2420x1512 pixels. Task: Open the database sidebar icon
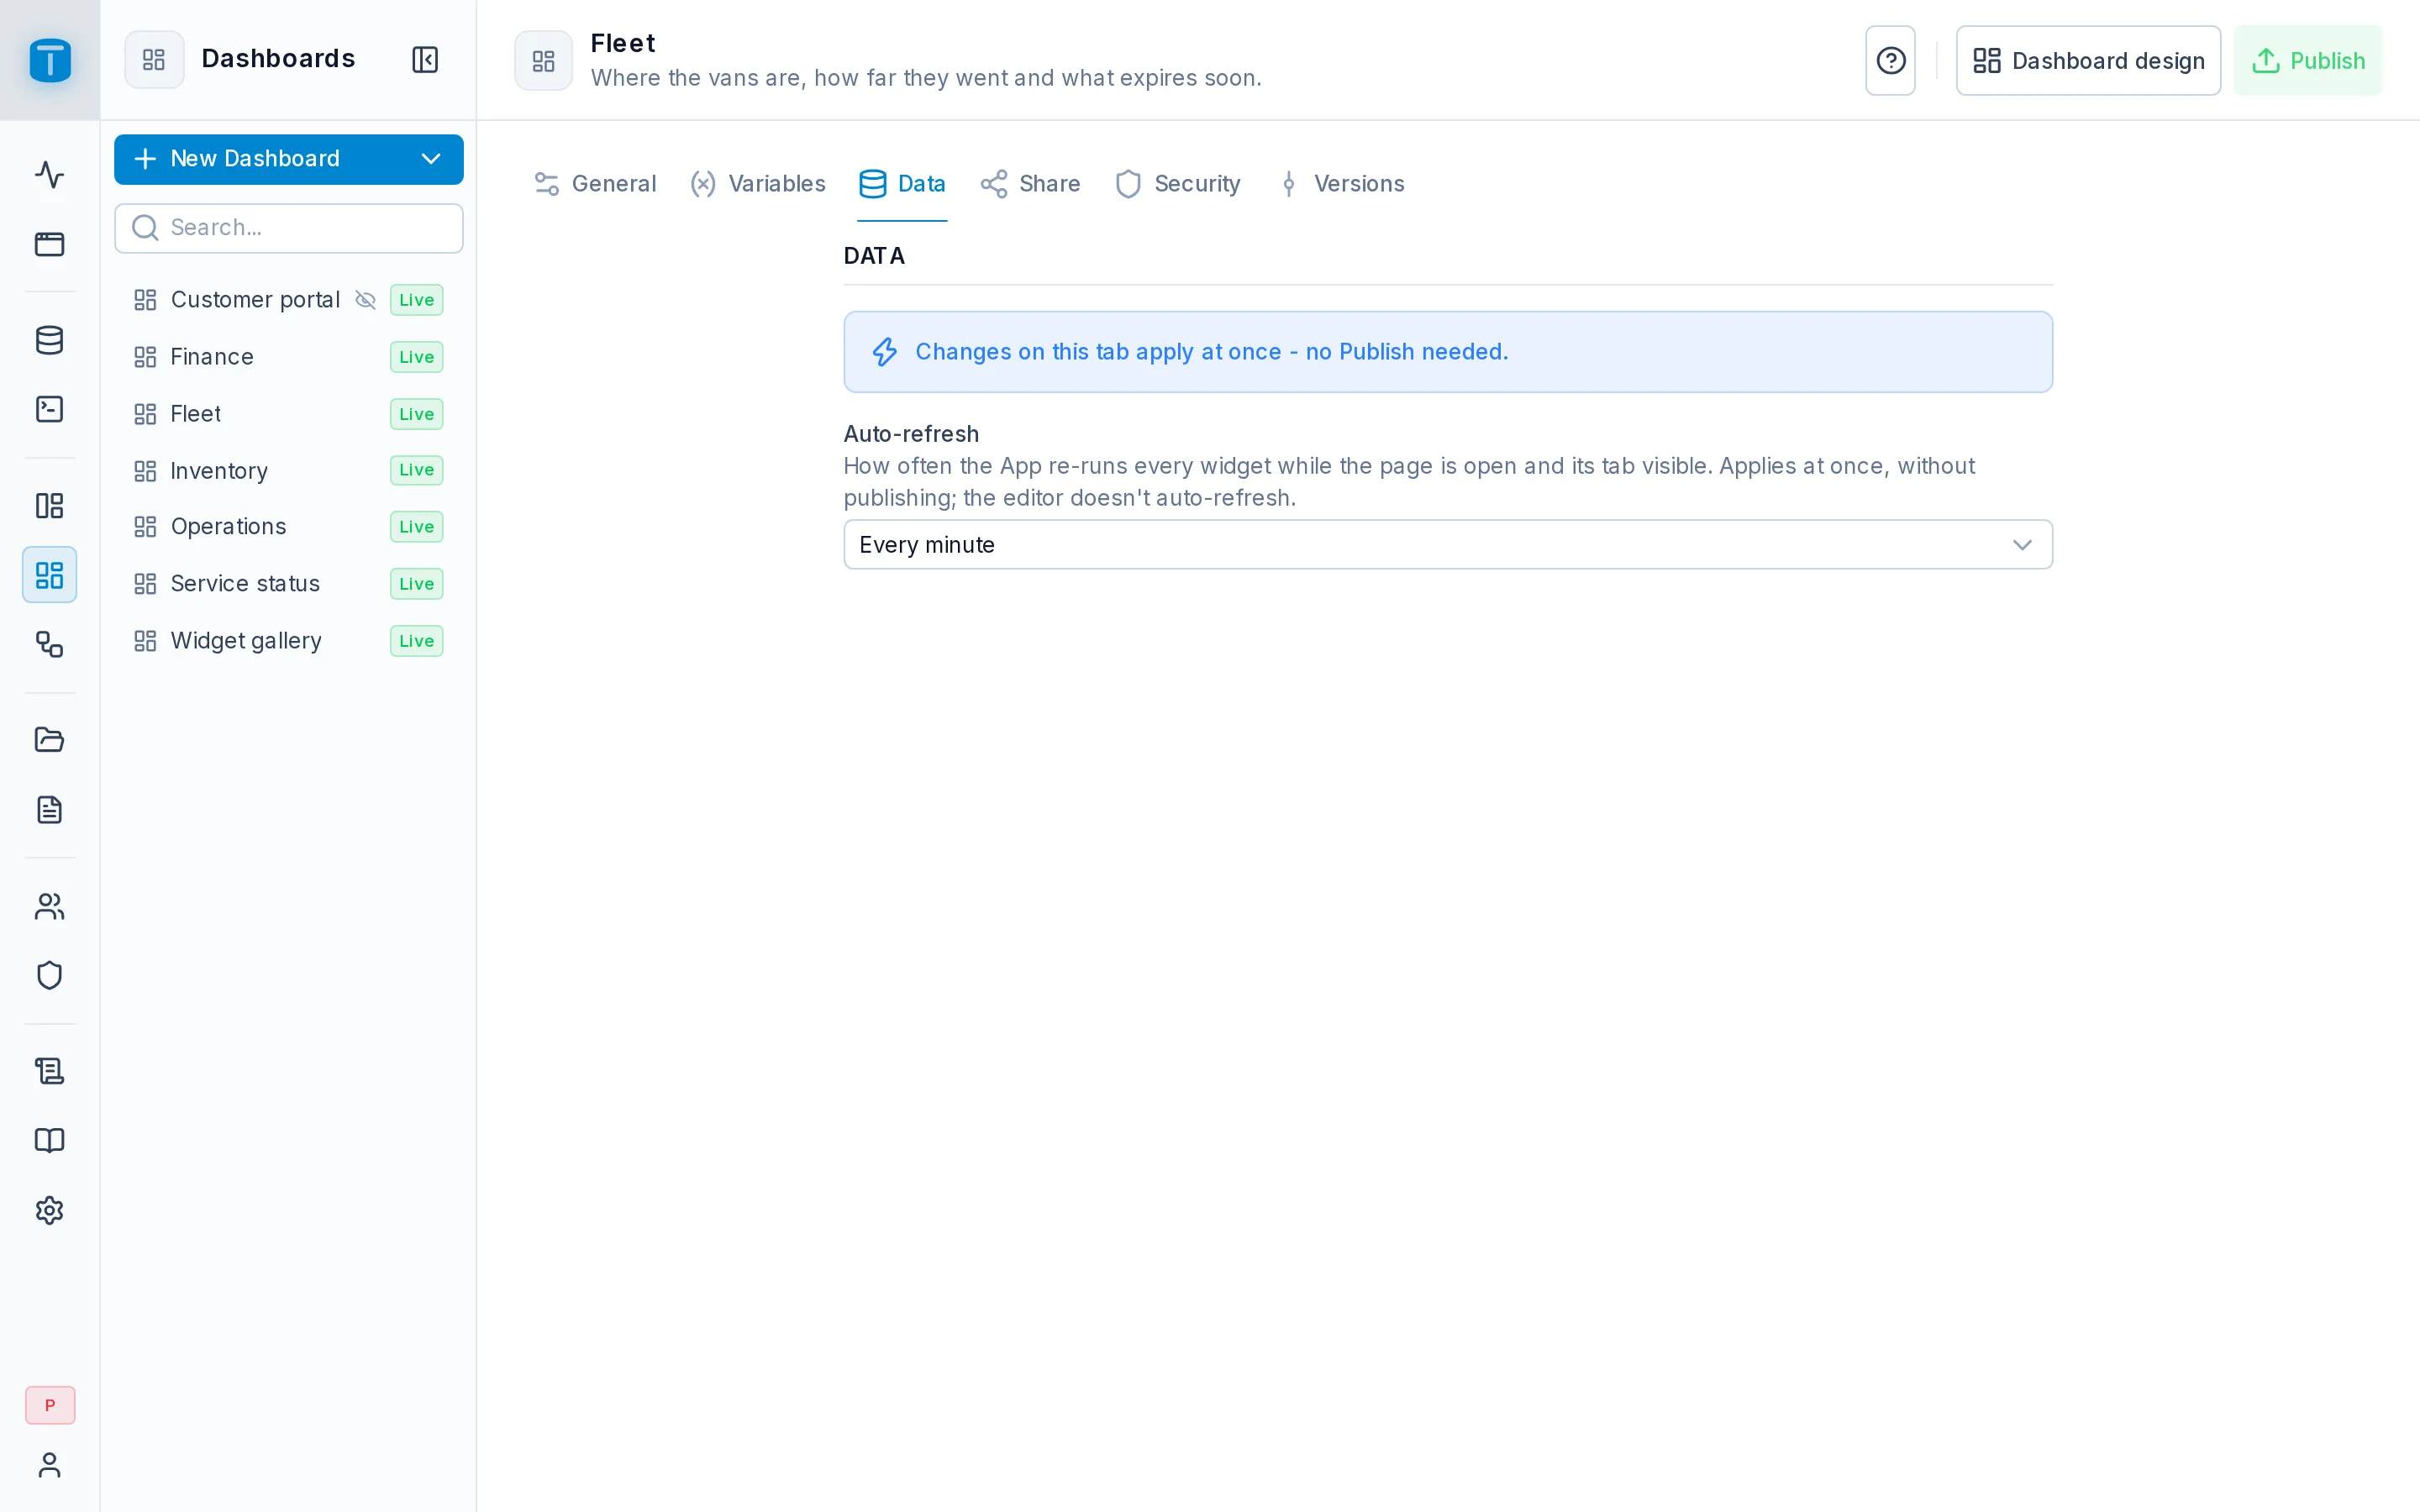click(x=49, y=340)
